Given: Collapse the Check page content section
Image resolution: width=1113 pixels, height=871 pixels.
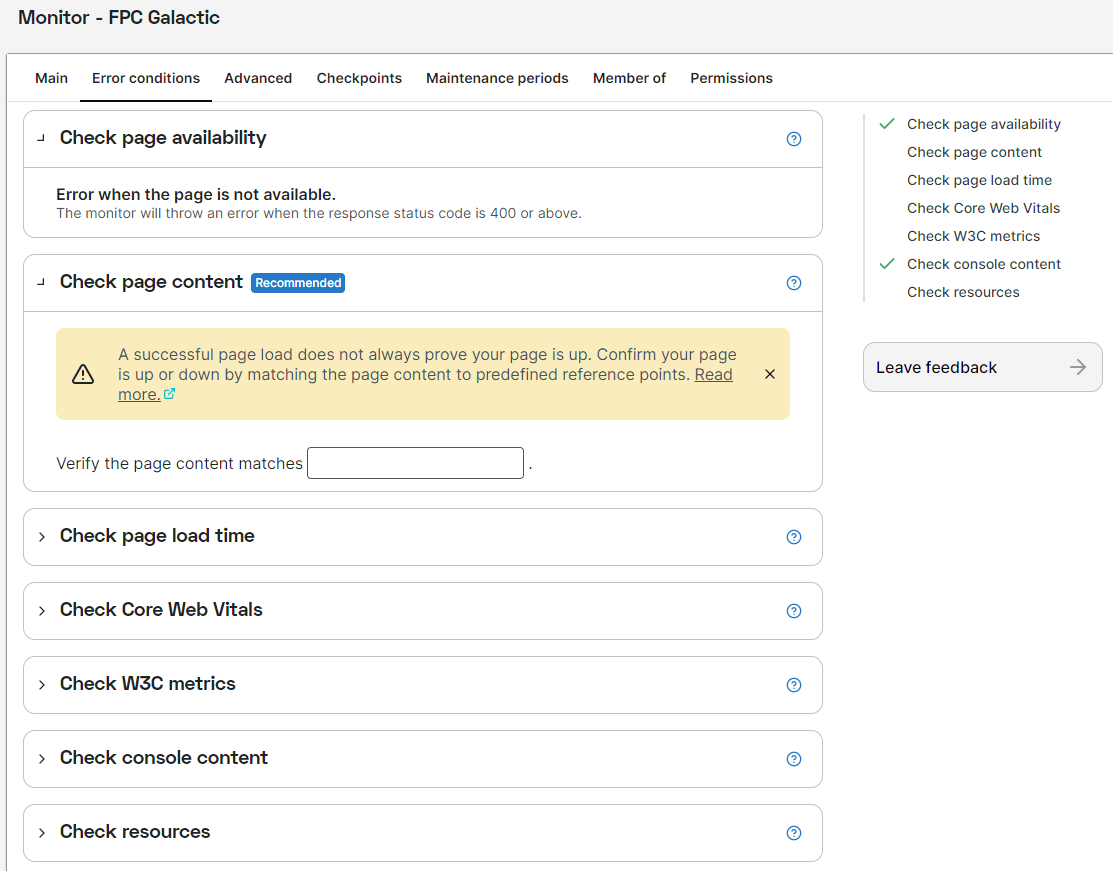Looking at the screenshot, I should pos(41,282).
